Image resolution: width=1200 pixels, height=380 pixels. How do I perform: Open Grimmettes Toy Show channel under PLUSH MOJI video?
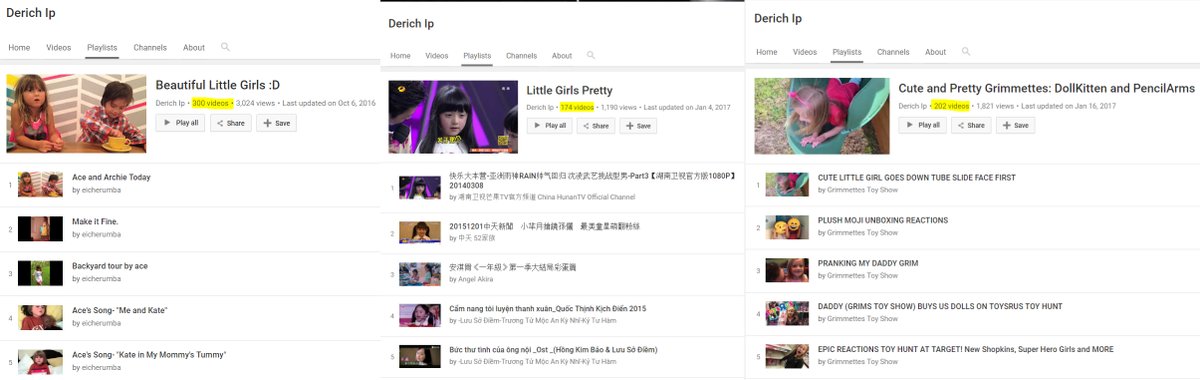[x=862, y=232]
